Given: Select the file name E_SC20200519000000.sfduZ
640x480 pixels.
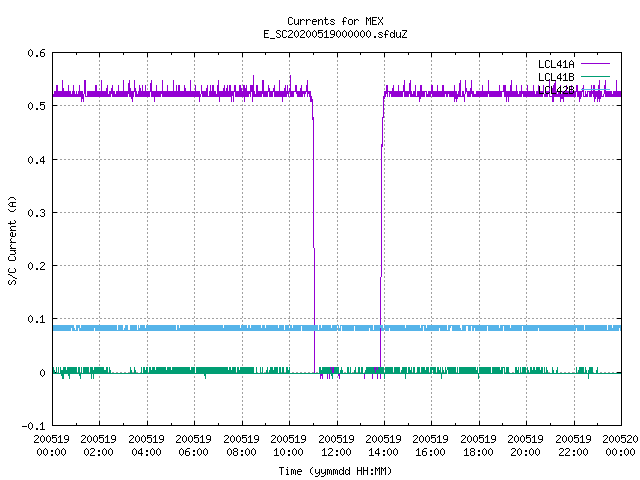Looking at the screenshot, I should (x=335, y=34).
